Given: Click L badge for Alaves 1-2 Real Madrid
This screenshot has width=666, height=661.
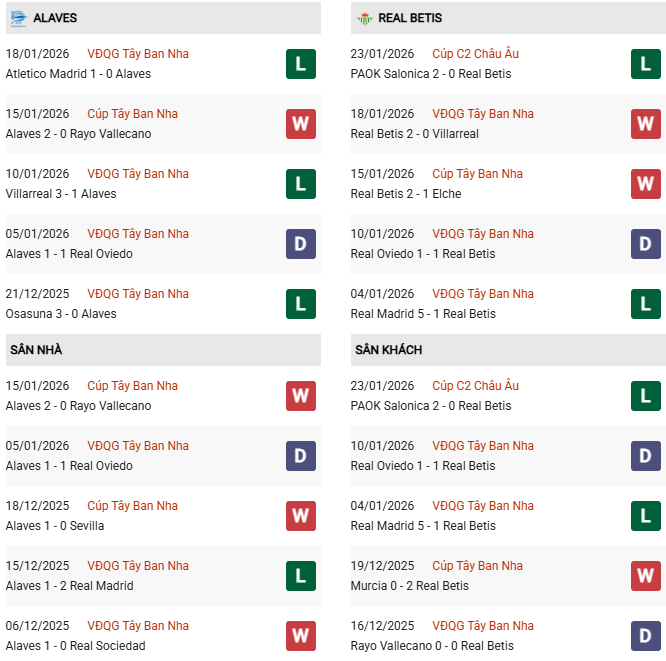Looking at the screenshot, I should (x=301, y=576).
